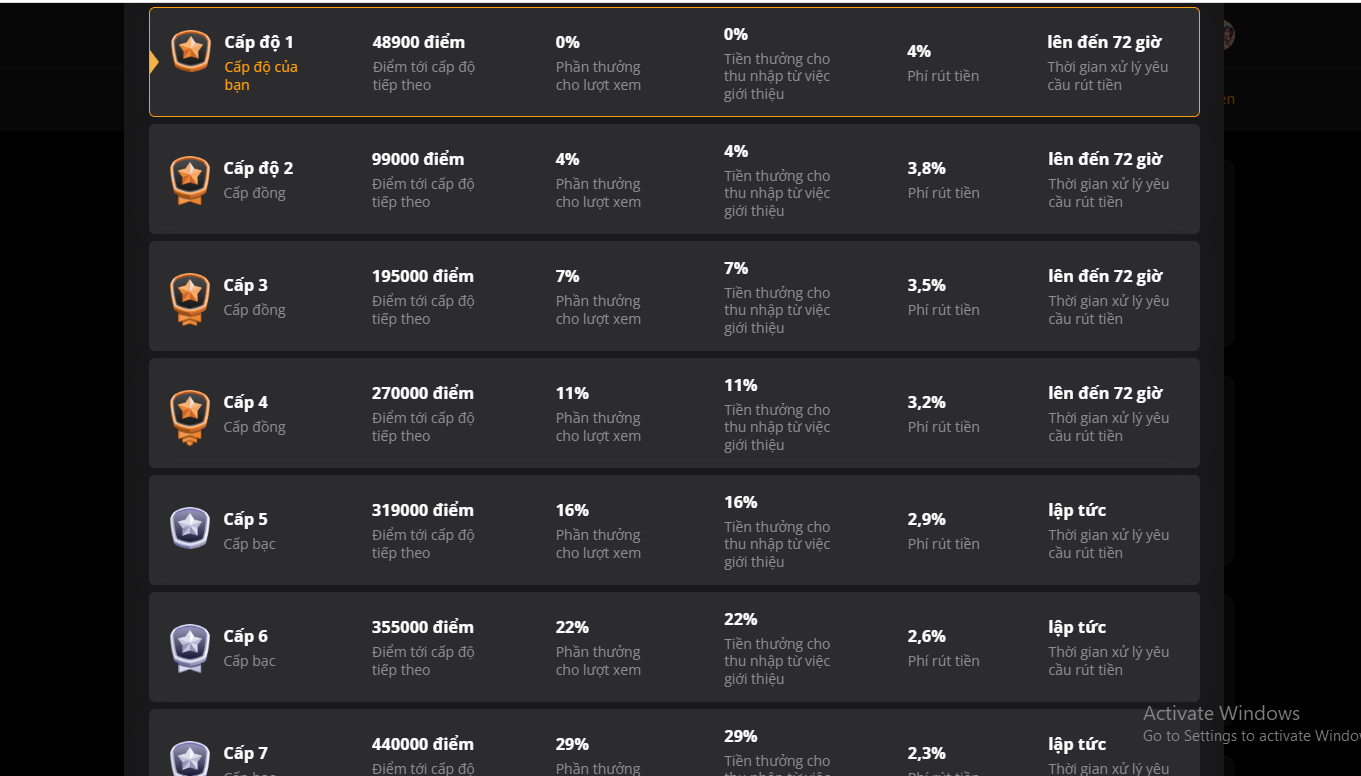This screenshot has height=776, width=1361.
Task: Select the Cấp 7 badge icon
Action: click(x=190, y=759)
